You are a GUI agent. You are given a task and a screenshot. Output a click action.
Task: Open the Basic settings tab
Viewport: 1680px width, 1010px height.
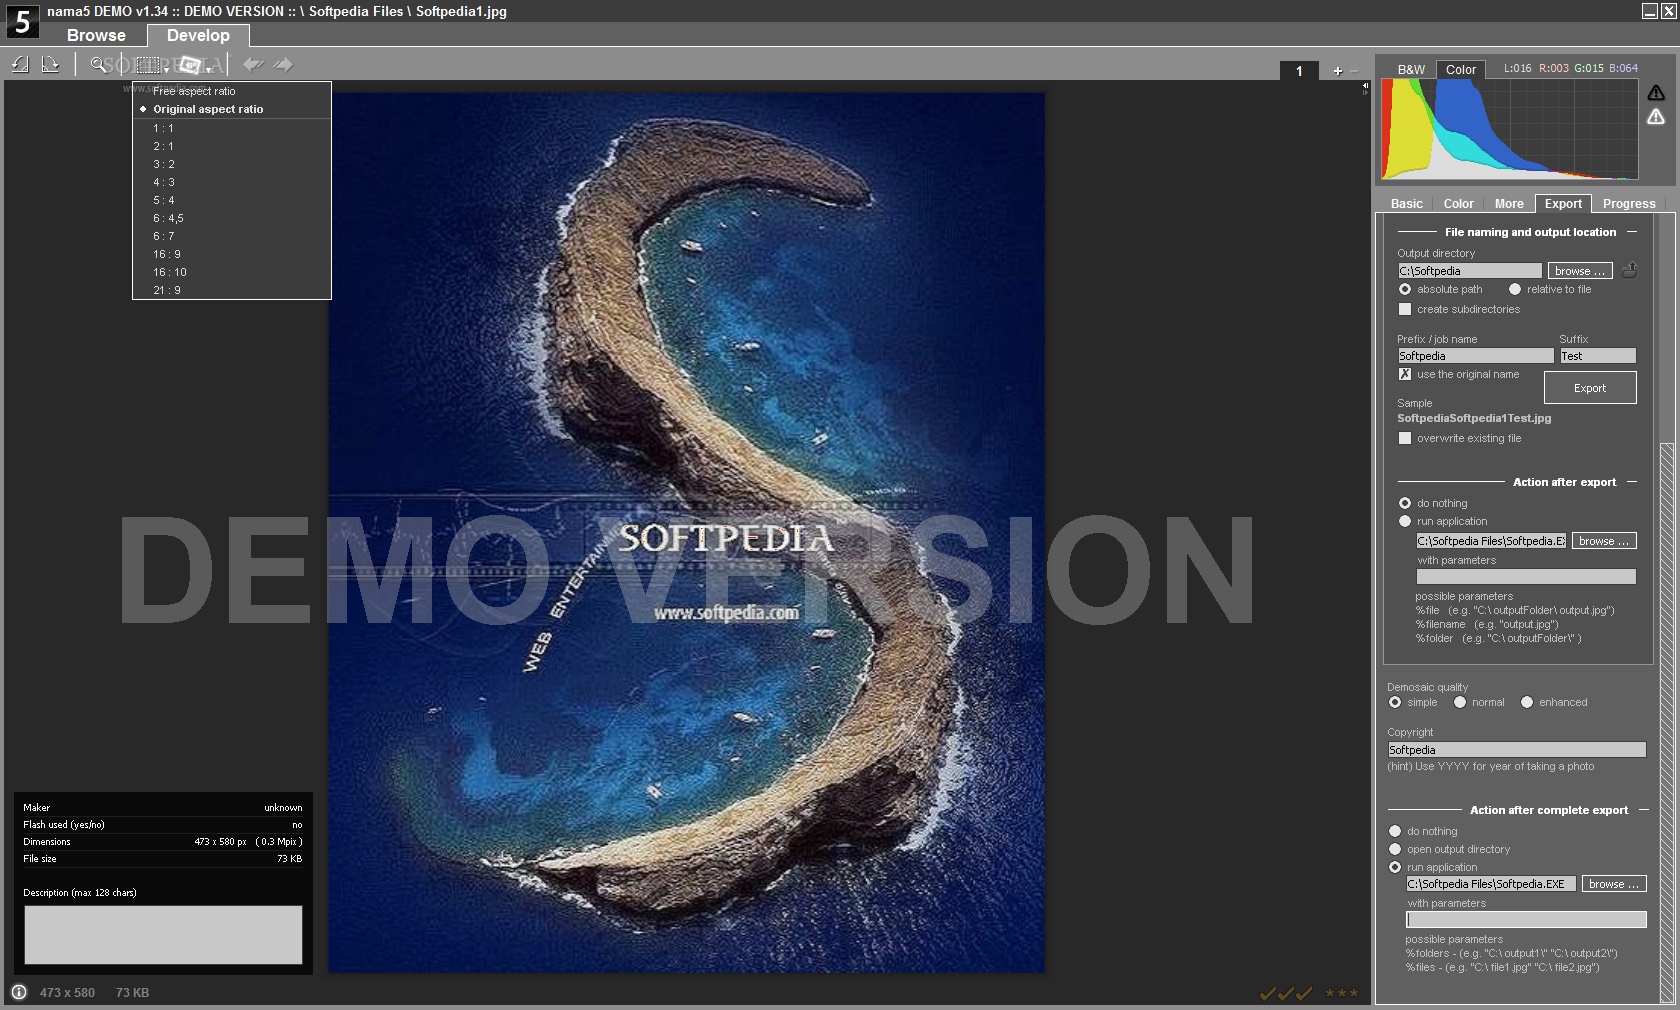coord(1406,203)
